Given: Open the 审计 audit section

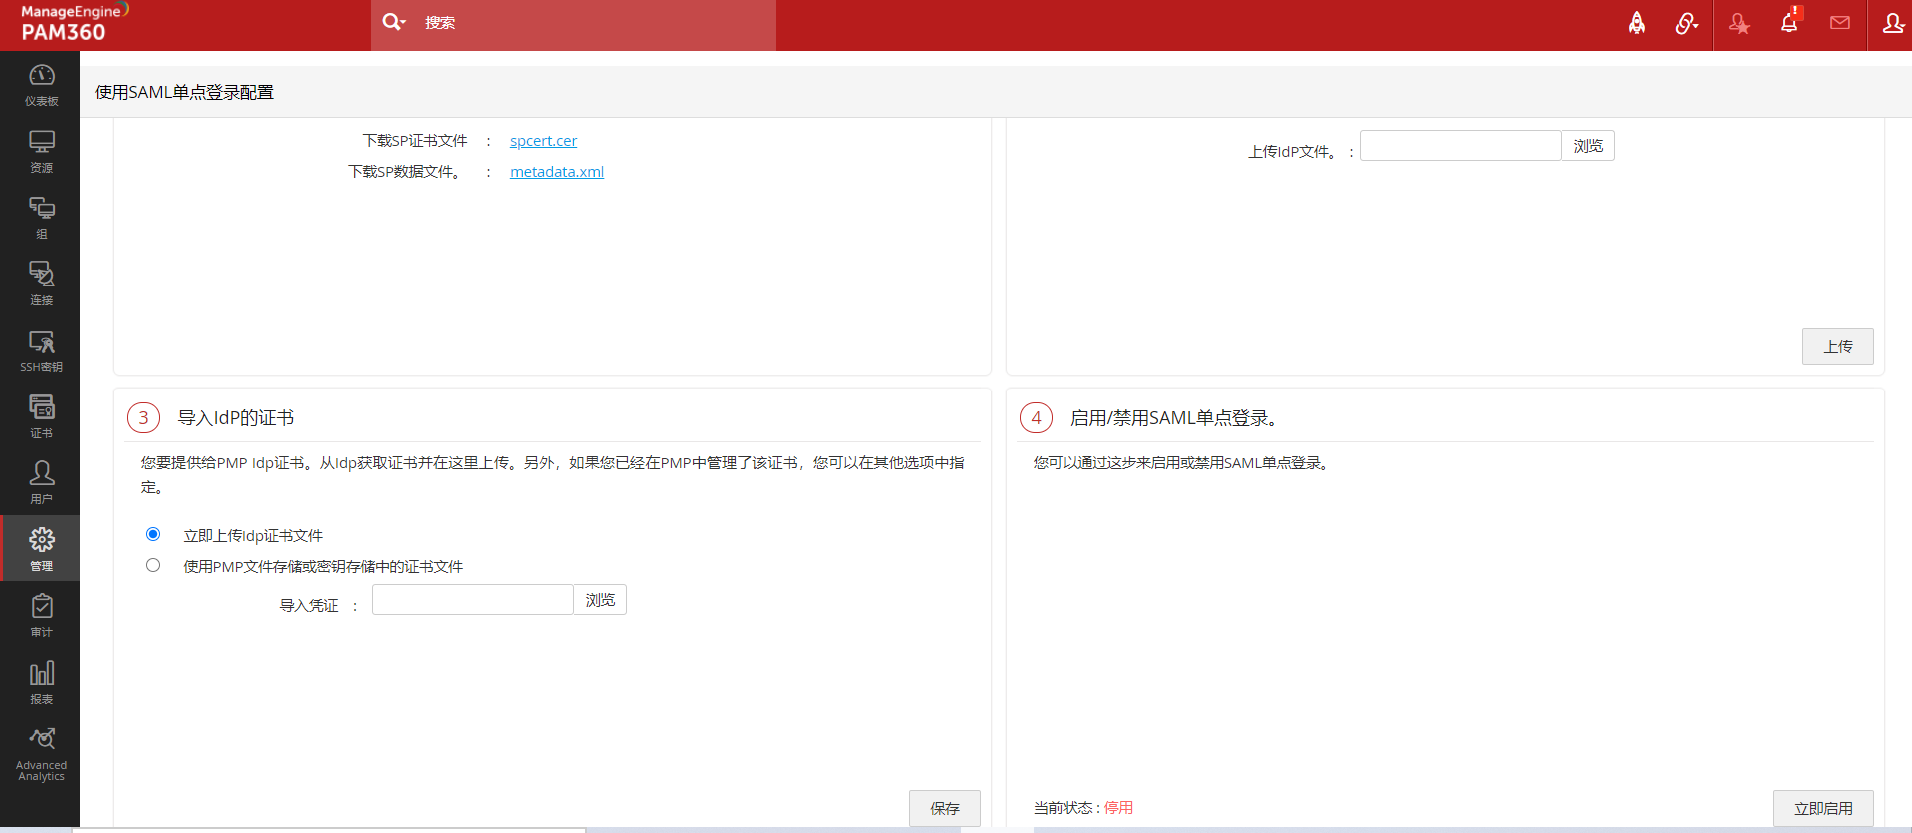Looking at the screenshot, I should coord(41,616).
